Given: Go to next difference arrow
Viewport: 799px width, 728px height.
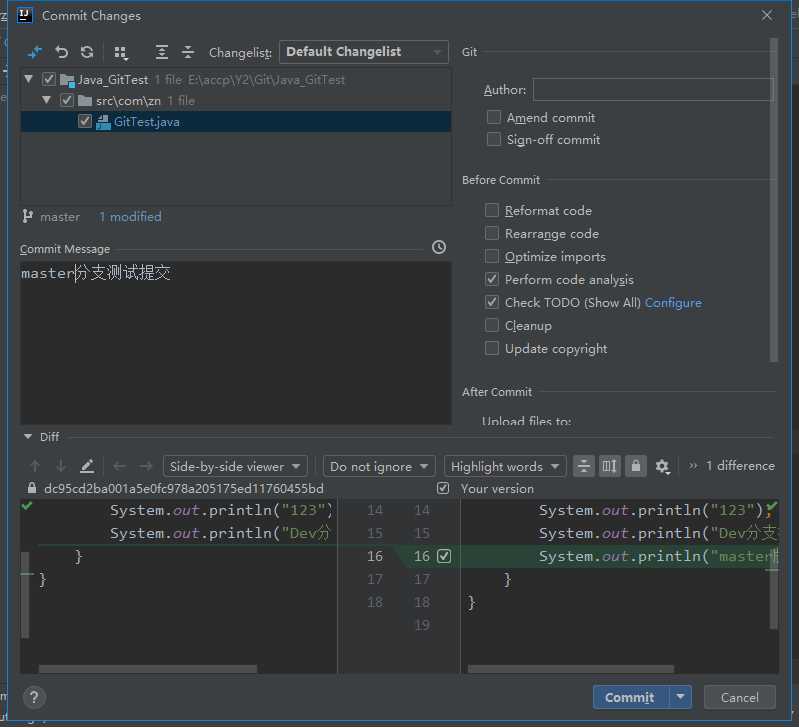Looking at the screenshot, I should point(61,466).
